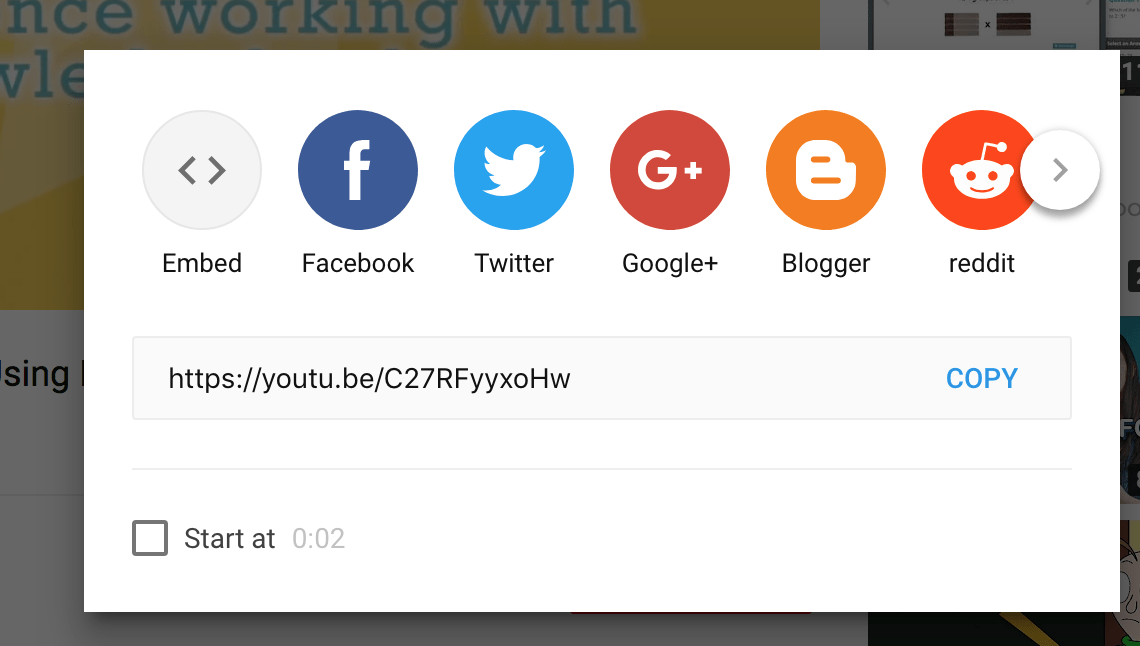Open the Embed code option icon
Image resolution: width=1140 pixels, height=646 pixels.
pos(201,170)
